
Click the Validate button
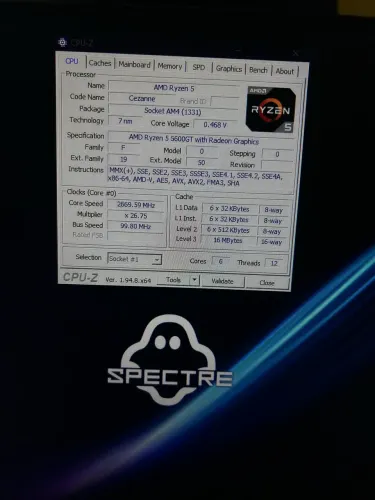(x=222, y=281)
